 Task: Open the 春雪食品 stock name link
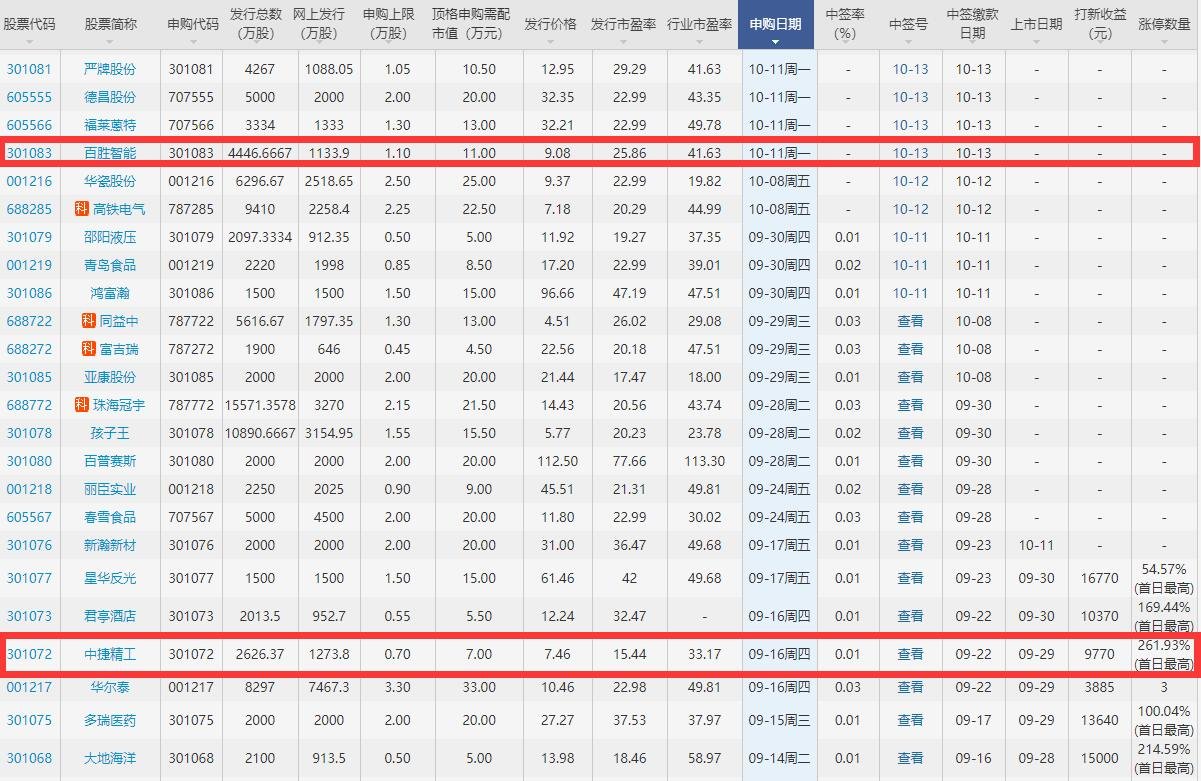(110, 517)
